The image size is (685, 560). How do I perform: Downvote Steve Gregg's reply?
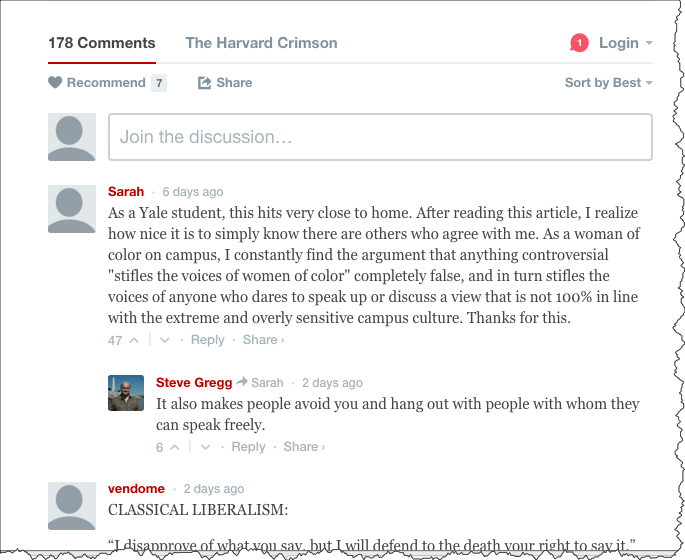point(206,447)
